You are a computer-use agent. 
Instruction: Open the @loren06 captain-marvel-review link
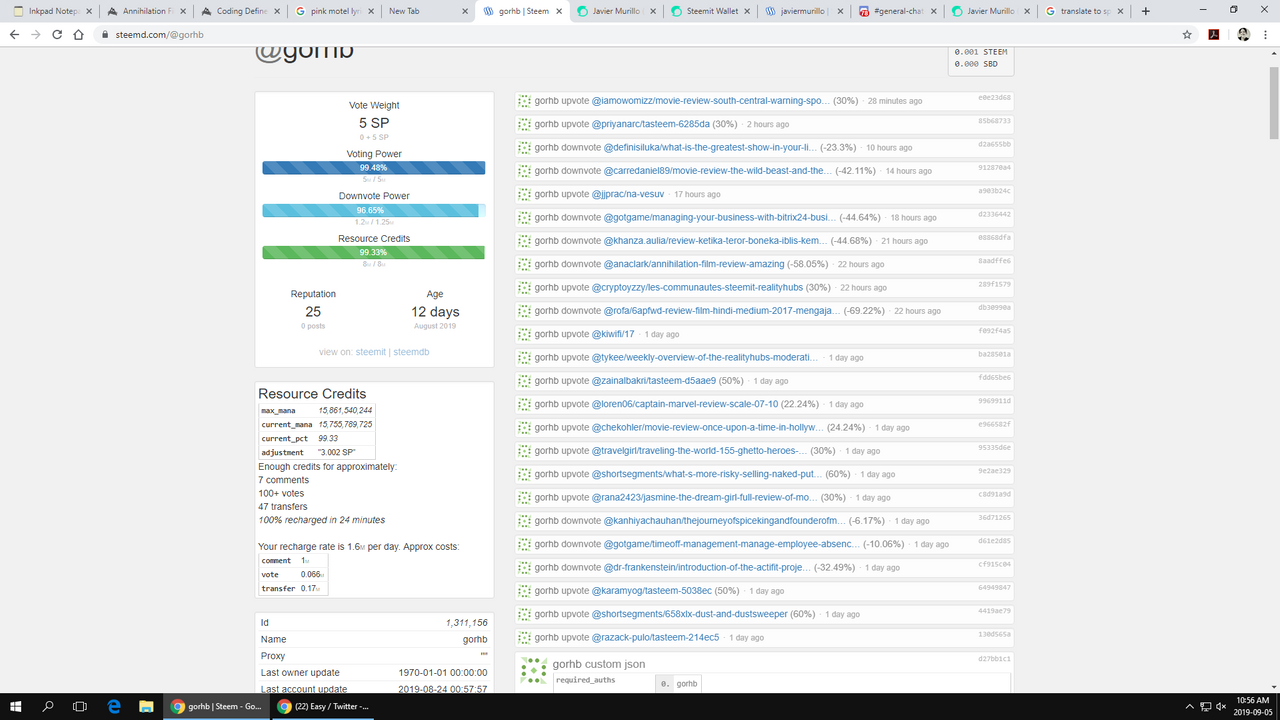[685, 404]
